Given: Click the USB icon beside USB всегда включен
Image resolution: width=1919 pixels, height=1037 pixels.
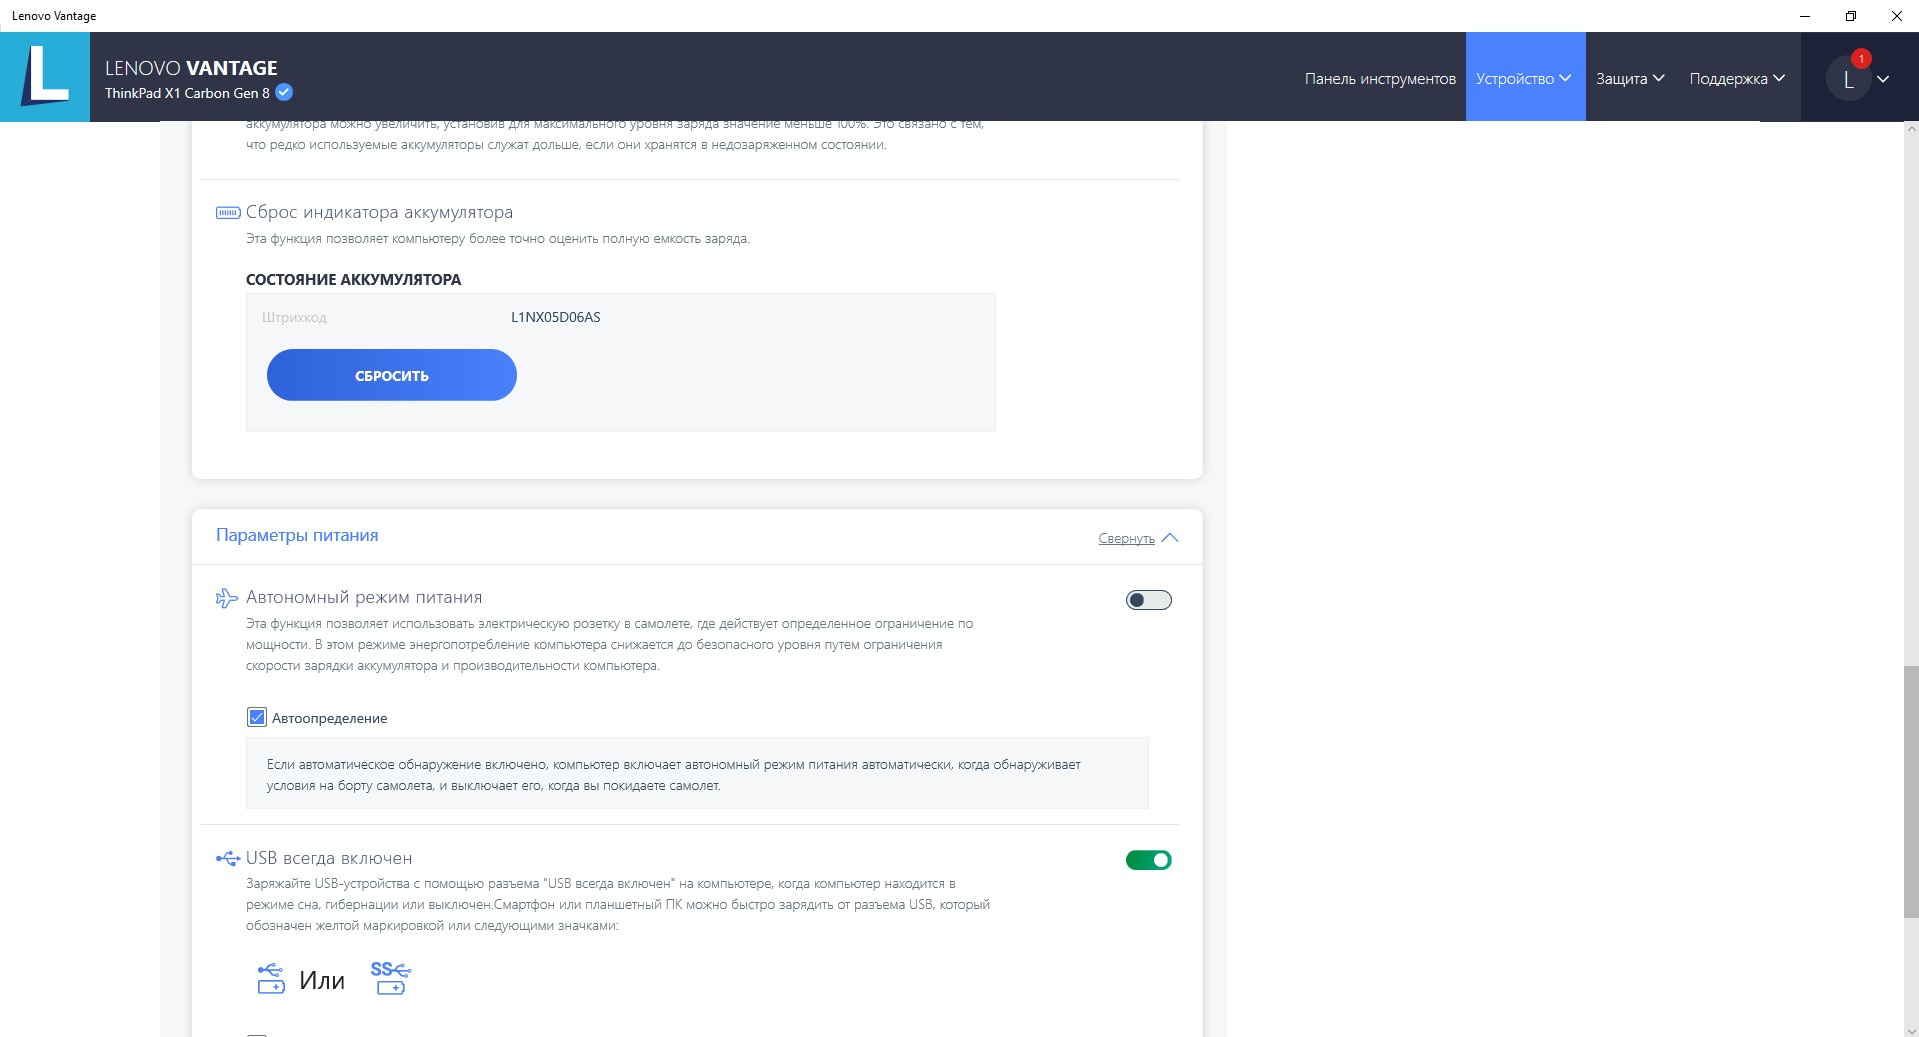Looking at the screenshot, I should (x=228, y=859).
